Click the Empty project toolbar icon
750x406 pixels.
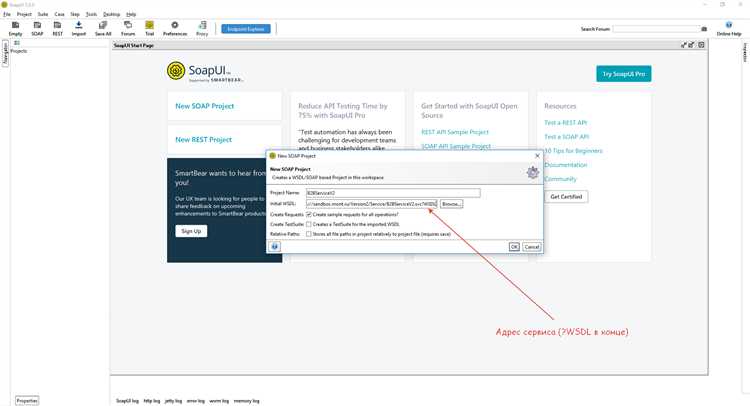15,28
